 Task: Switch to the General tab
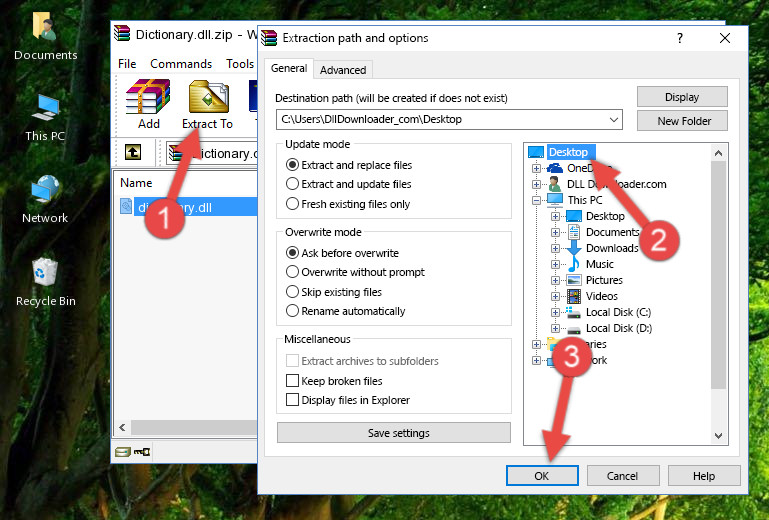coord(289,69)
